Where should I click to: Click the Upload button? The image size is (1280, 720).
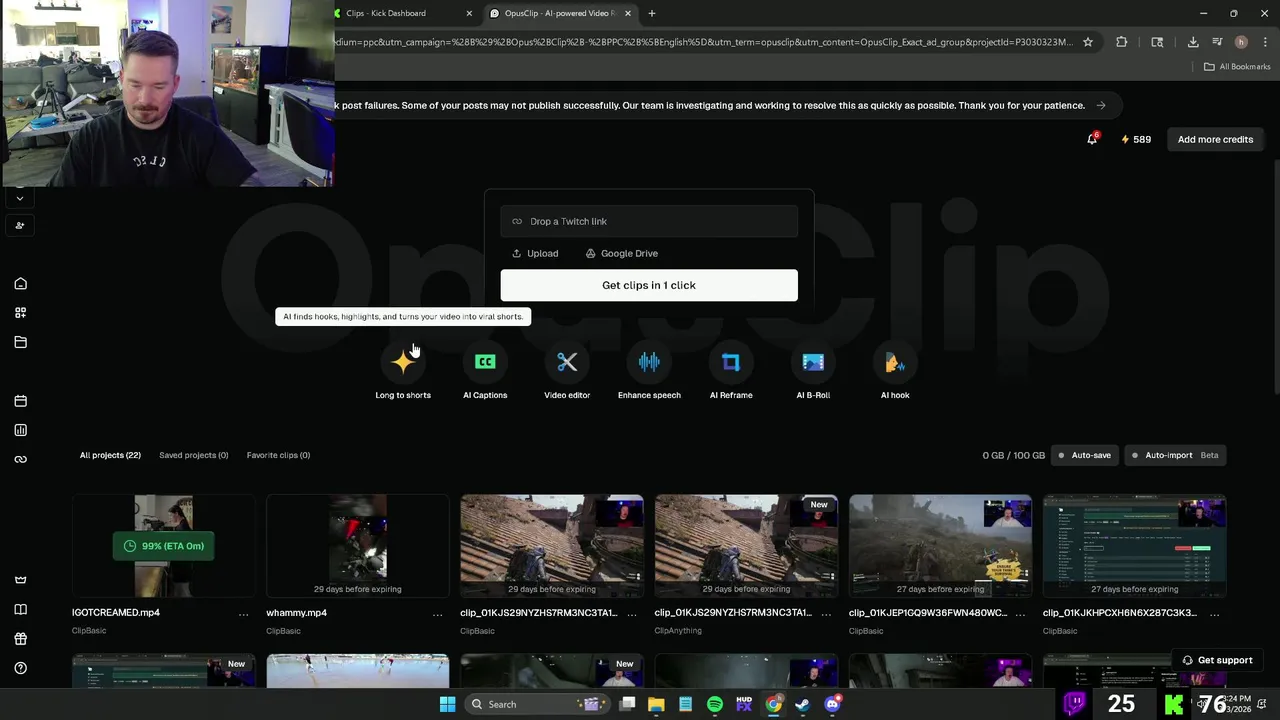535,253
